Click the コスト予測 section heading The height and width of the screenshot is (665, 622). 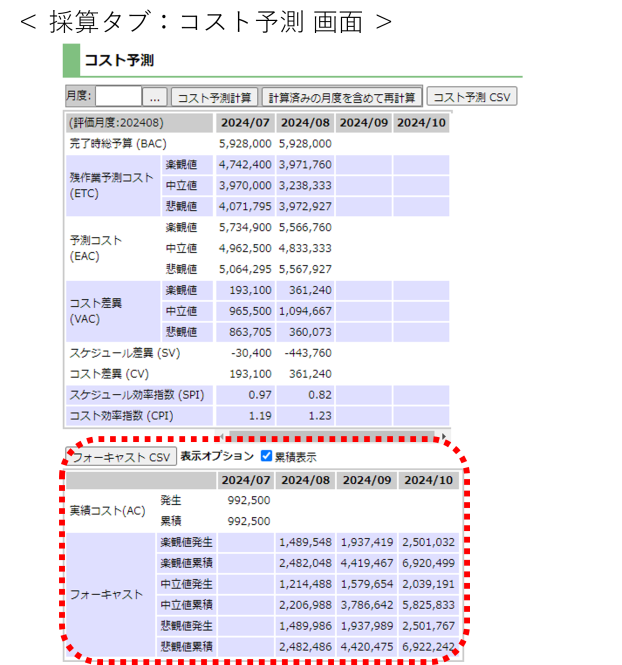(119, 60)
